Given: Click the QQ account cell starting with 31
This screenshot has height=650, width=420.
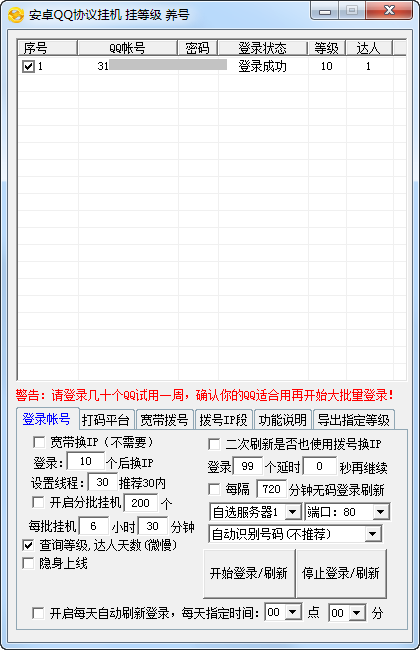Looking at the screenshot, I should coord(128,66).
